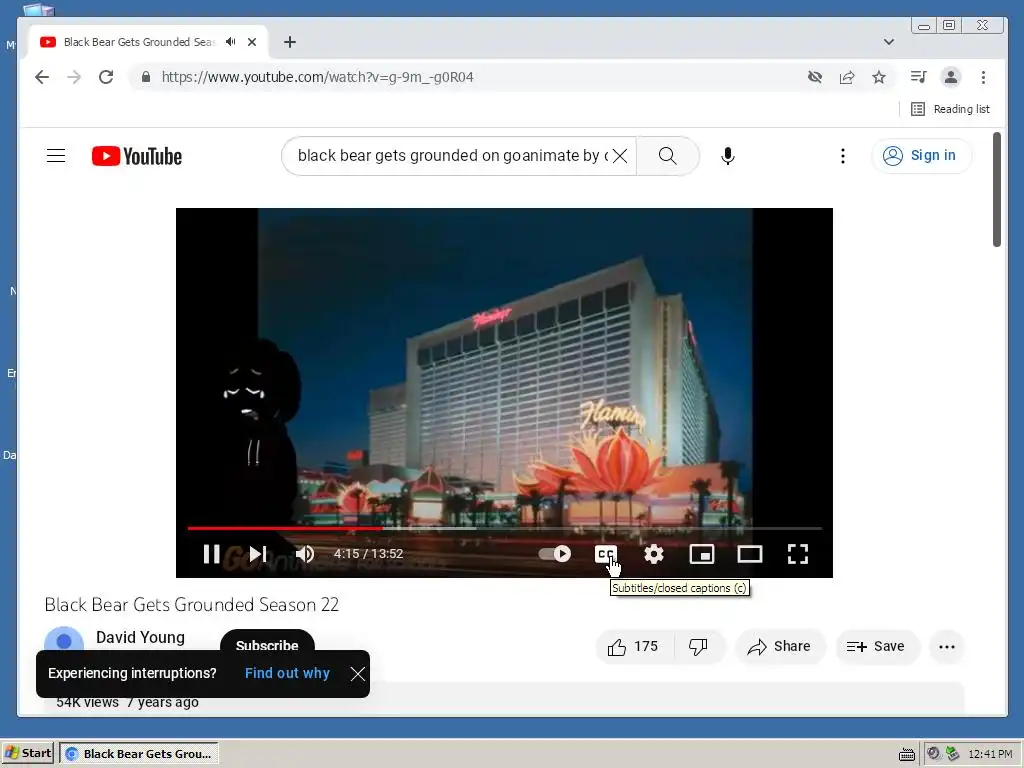Click the 12:41 PM system clock

point(990,754)
